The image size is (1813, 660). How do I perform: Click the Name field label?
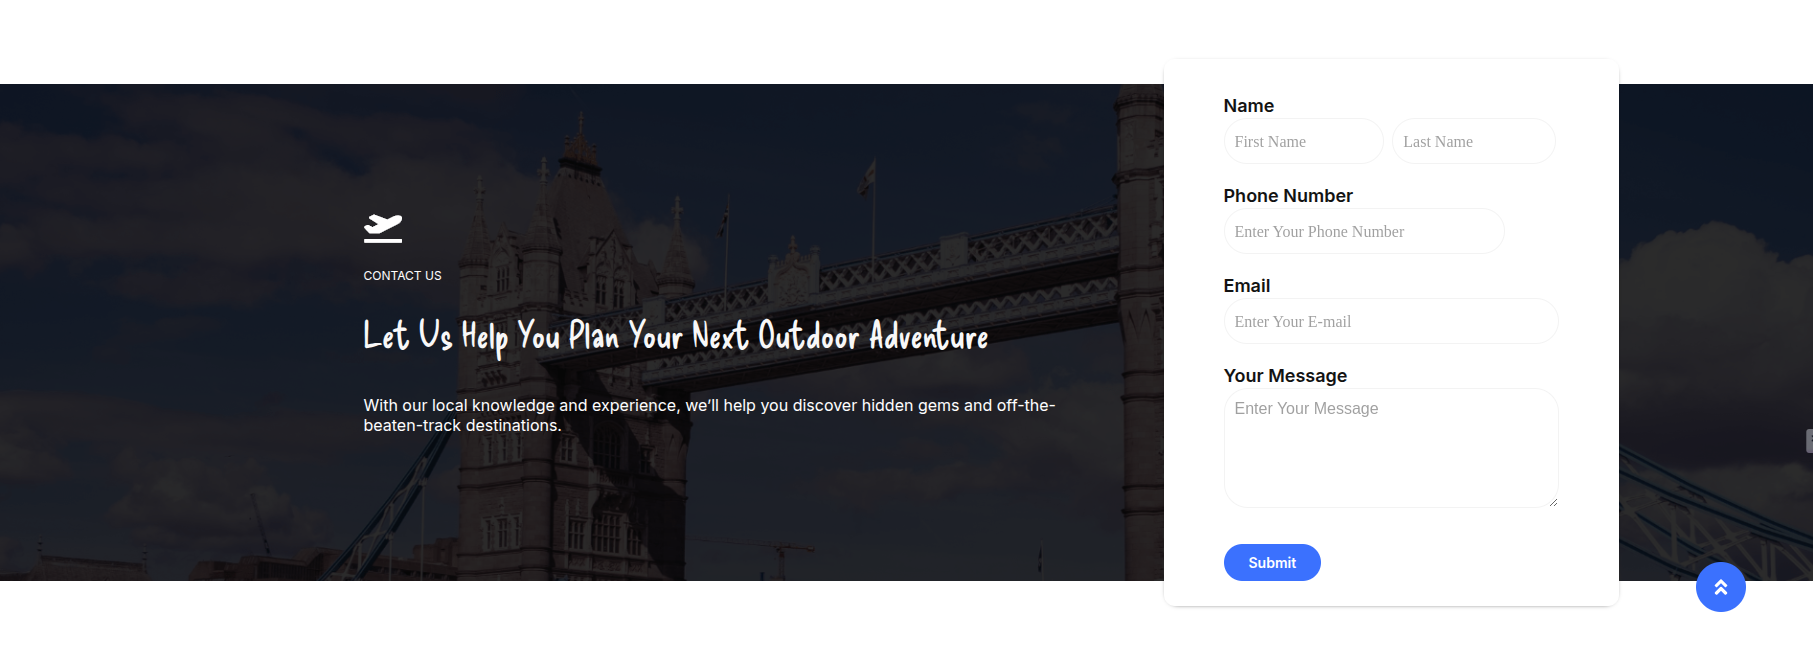coord(1248,106)
